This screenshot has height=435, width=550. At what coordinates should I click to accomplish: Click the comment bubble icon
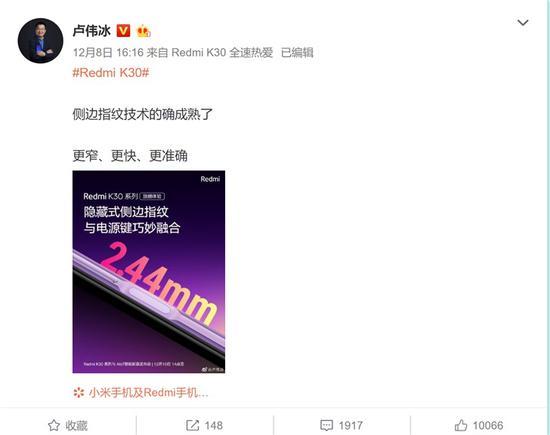326,426
